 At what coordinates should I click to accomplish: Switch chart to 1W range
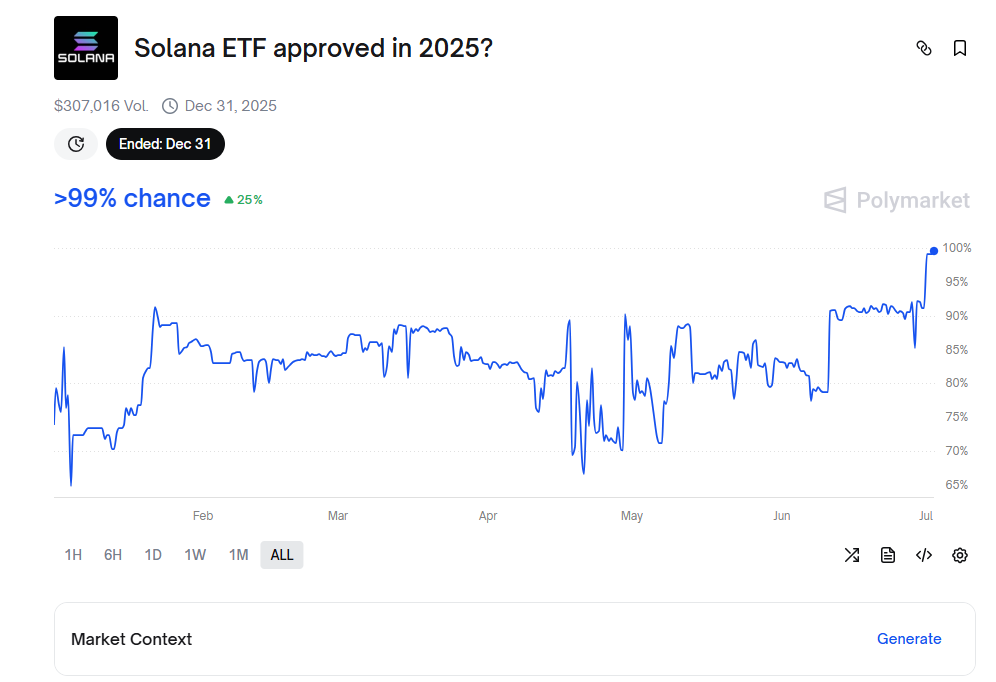(195, 555)
